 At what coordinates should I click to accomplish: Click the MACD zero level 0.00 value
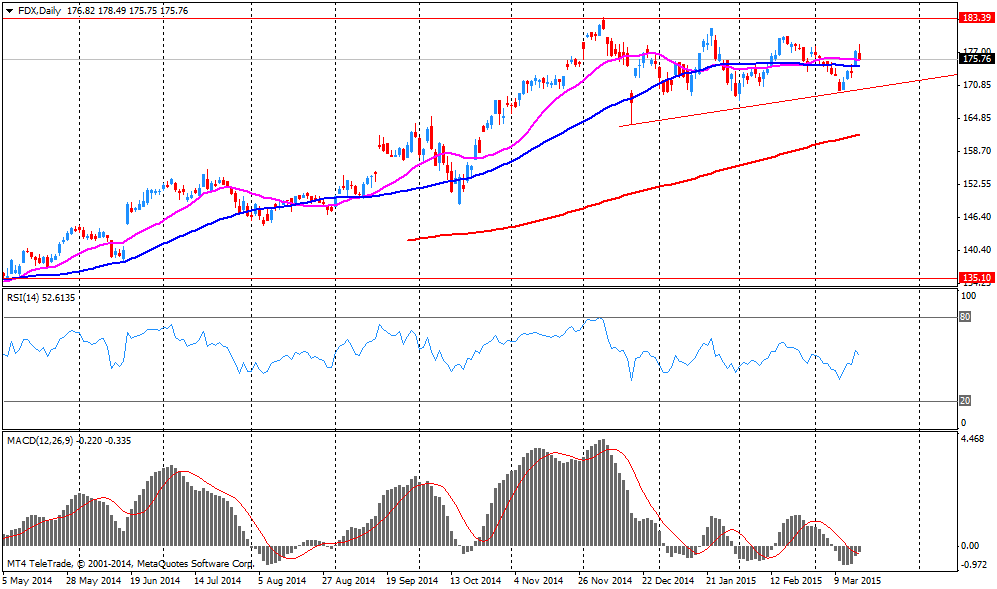[970, 546]
